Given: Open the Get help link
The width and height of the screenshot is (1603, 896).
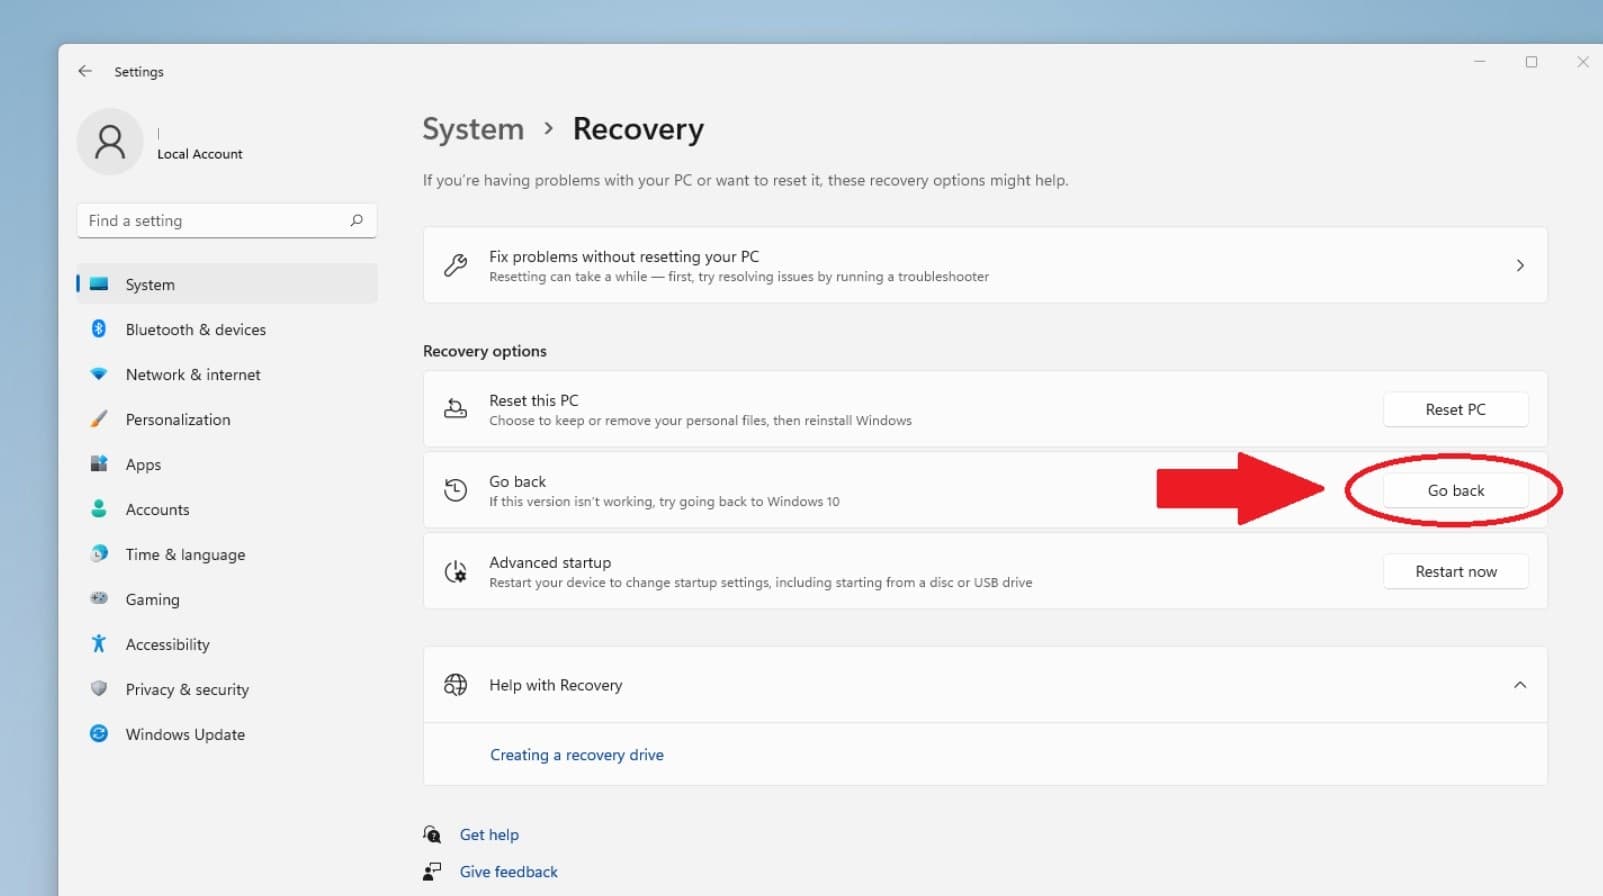Looking at the screenshot, I should [x=489, y=835].
